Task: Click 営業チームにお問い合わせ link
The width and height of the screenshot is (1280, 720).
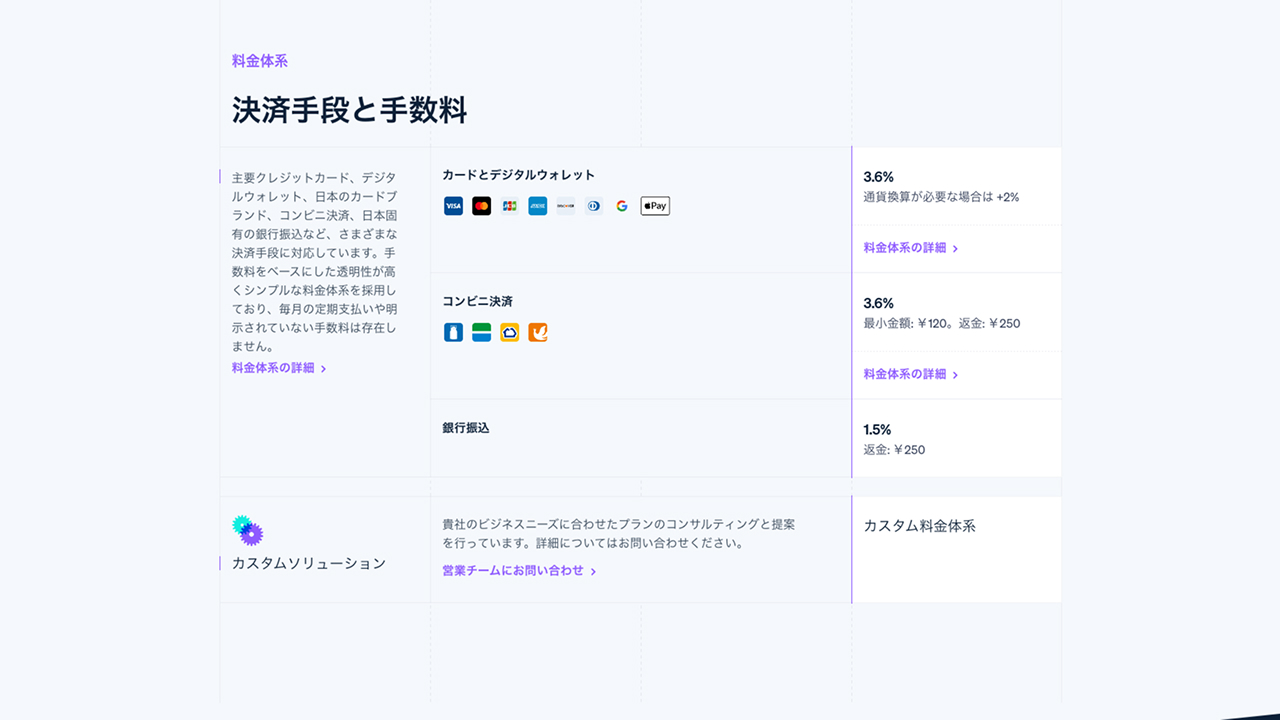Action: [513, 570]
